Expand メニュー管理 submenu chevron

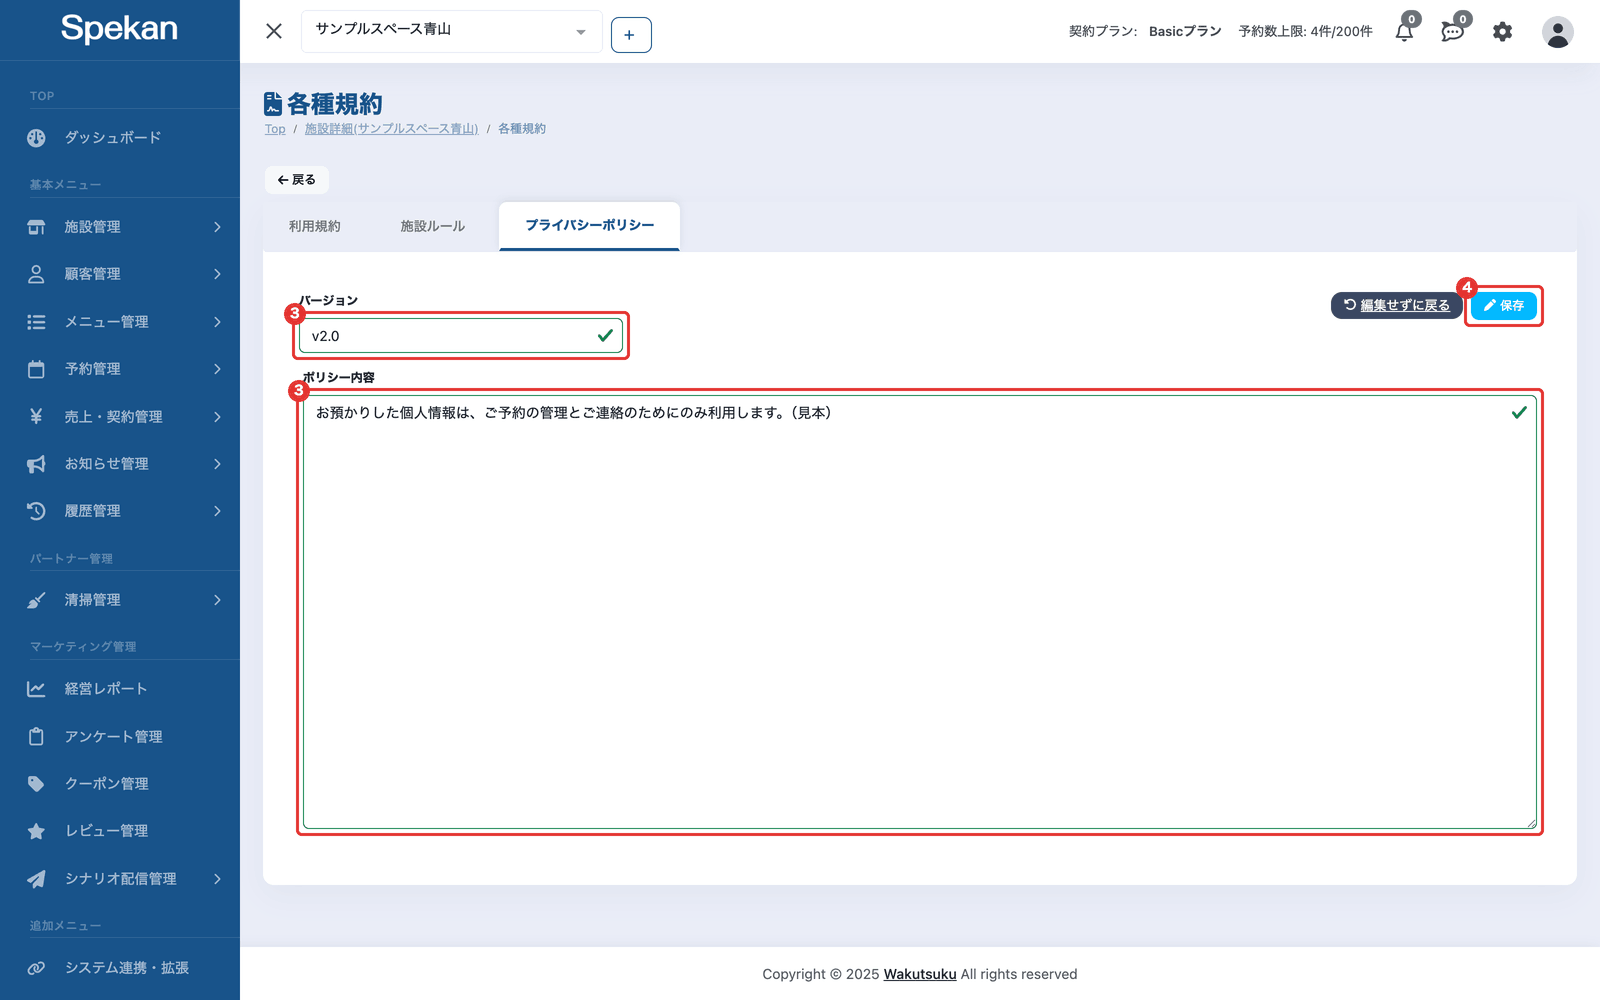click(x=217, y=322)
